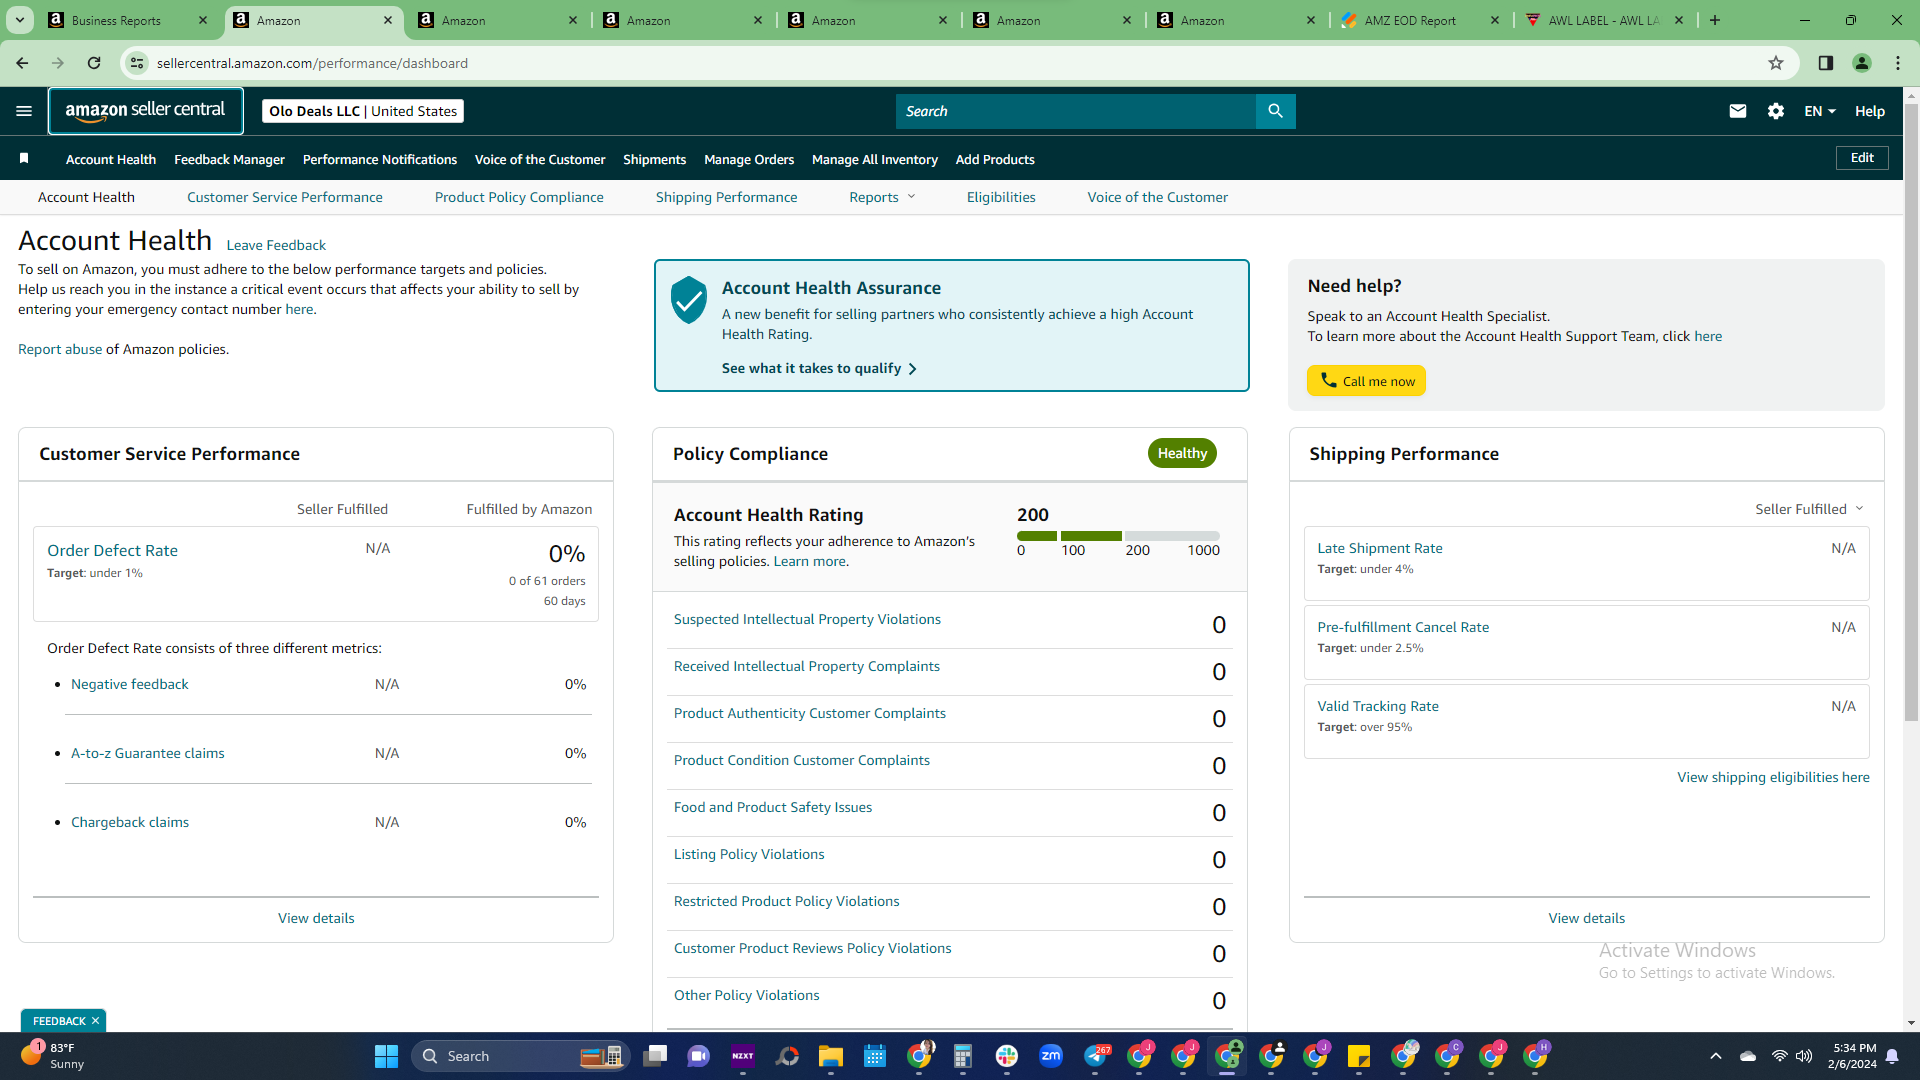Viewport: 1920px width, 1080px height.
Task: Open Report abuse link
Action: point(60,349)
